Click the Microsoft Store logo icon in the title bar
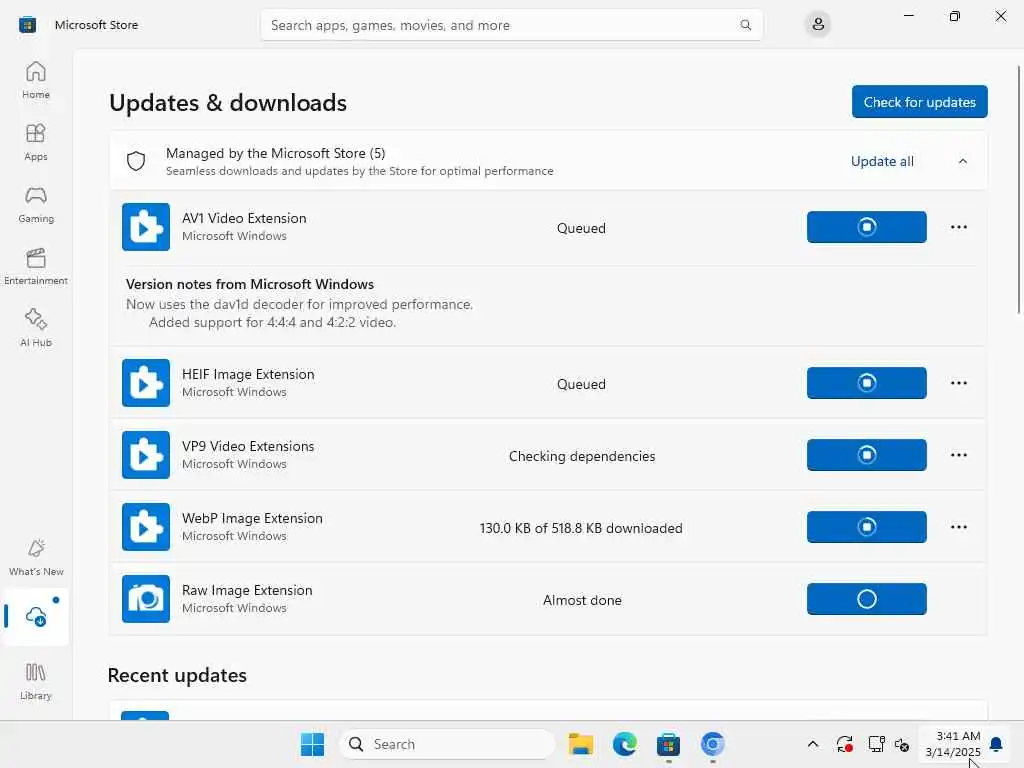 click(x=27, y=25)
